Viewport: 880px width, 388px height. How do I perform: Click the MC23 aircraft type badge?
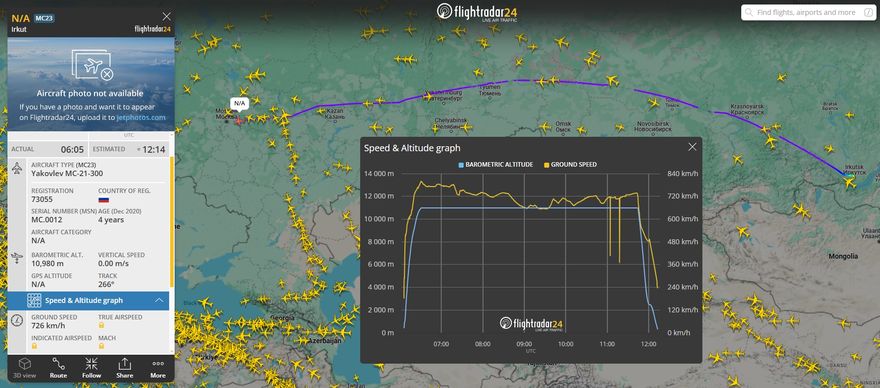tap(44, 18)
